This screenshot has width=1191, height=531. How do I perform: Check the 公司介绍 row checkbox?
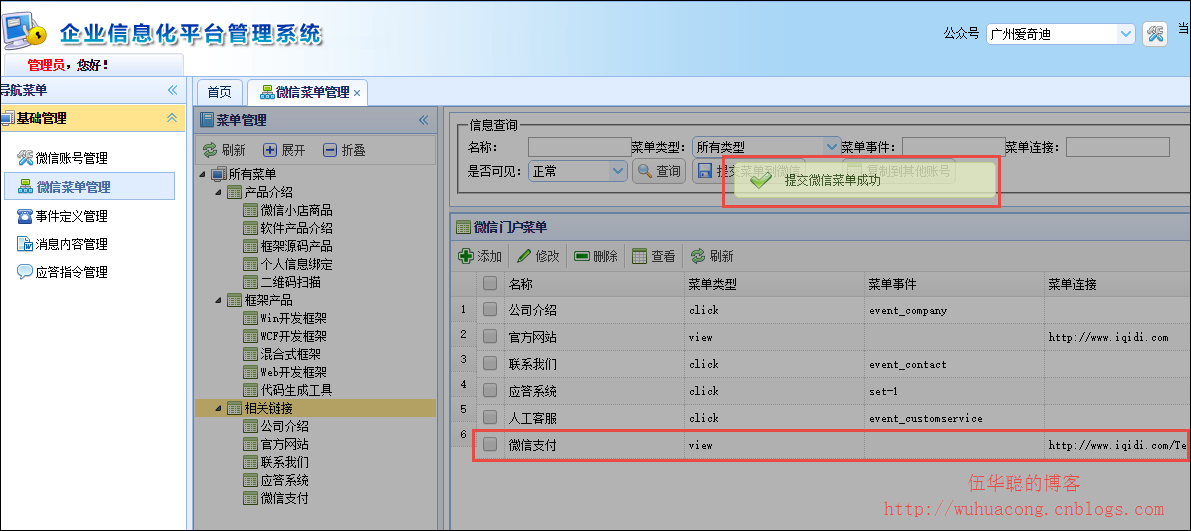pyautogui.click(x=490, y=309)
